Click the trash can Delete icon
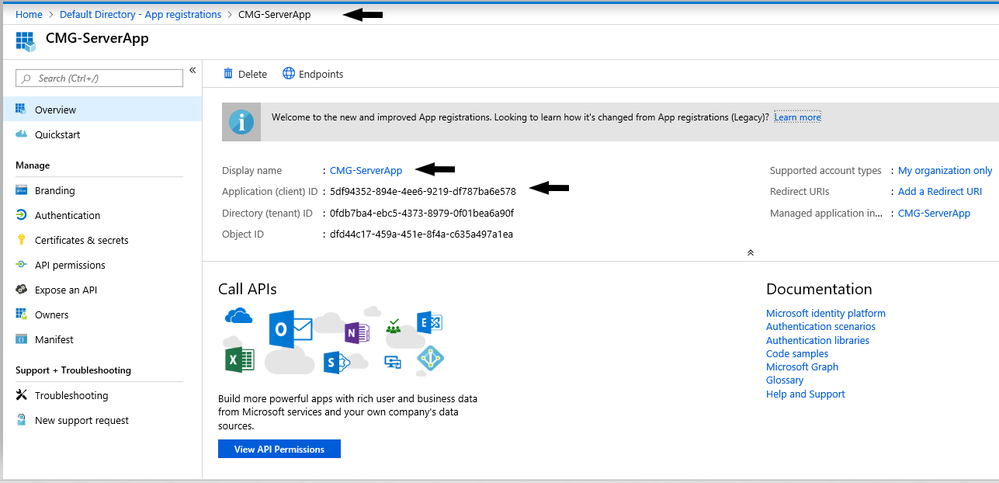The height and width of the screenshot is (483, 999). point(228,73)
